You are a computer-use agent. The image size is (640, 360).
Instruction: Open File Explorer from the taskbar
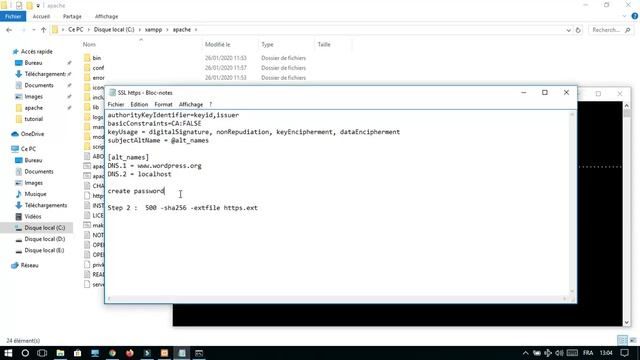click(x=60, y=353)
